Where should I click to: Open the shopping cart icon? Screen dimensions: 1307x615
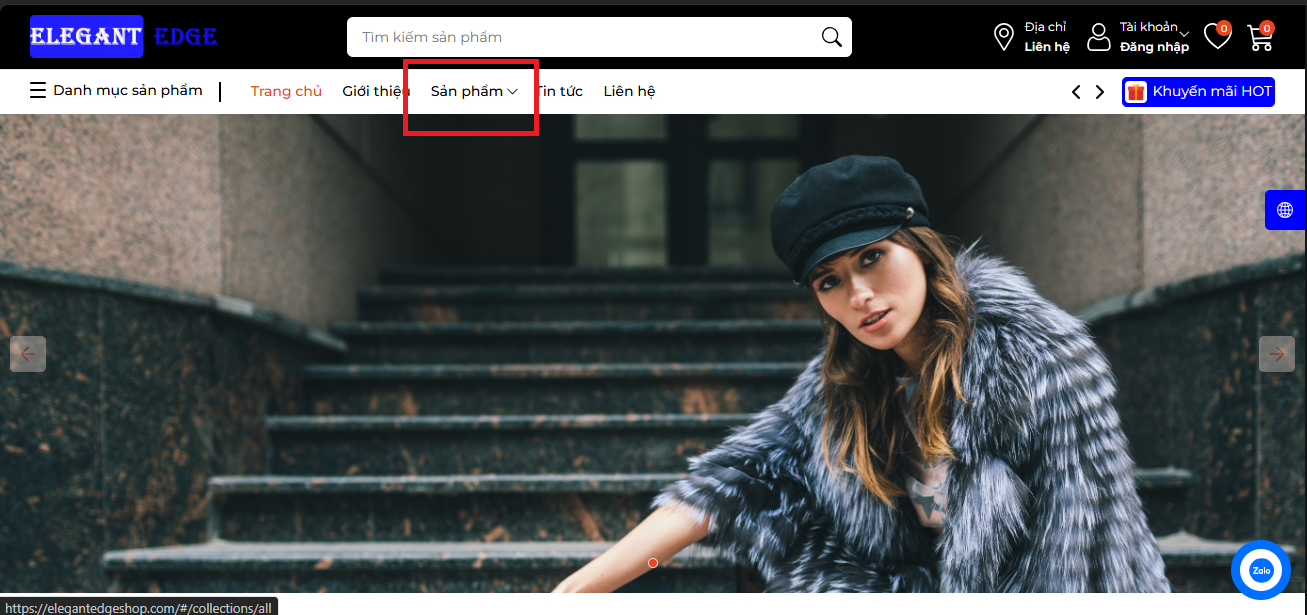click(x=1260, y=38)
